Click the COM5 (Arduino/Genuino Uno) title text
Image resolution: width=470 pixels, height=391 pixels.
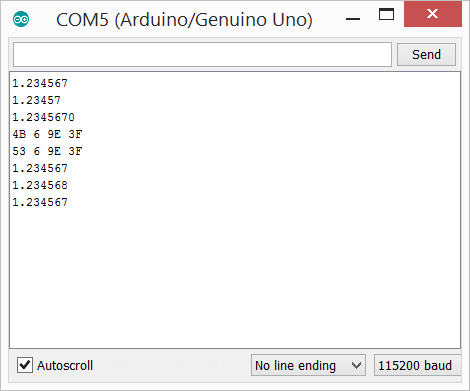click(x=184, y=20)
